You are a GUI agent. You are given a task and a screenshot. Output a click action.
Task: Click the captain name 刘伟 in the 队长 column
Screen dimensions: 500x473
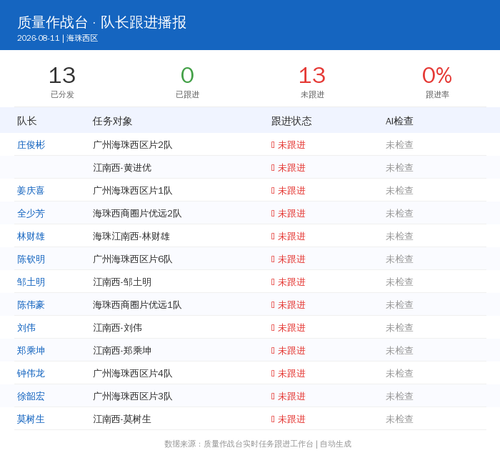tap(26, 328)
